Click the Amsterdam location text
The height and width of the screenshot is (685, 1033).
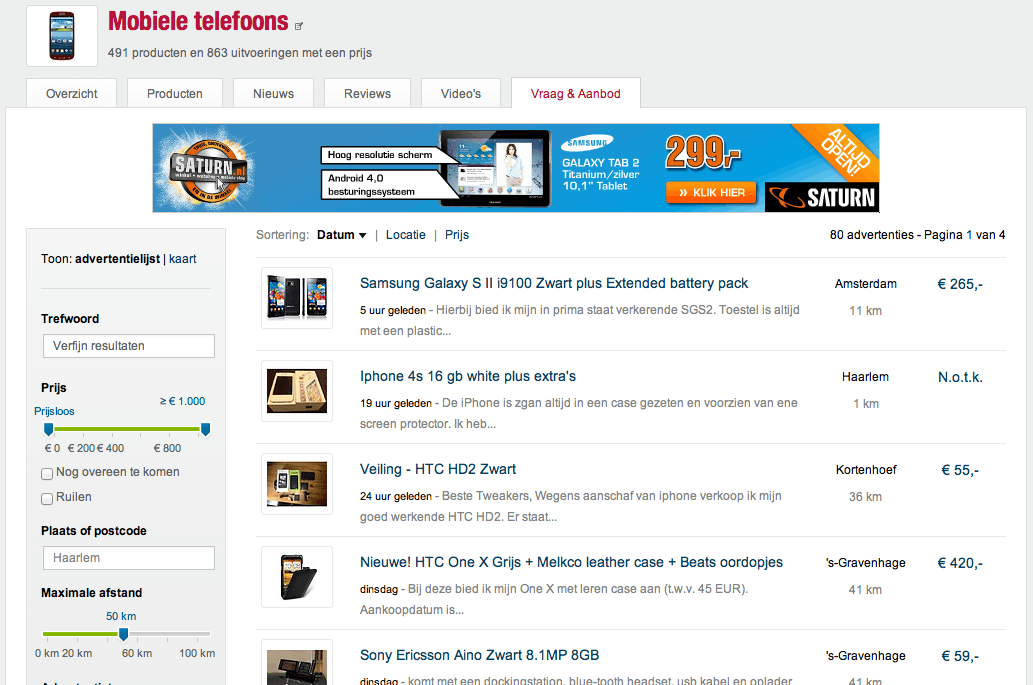(866, 284)
